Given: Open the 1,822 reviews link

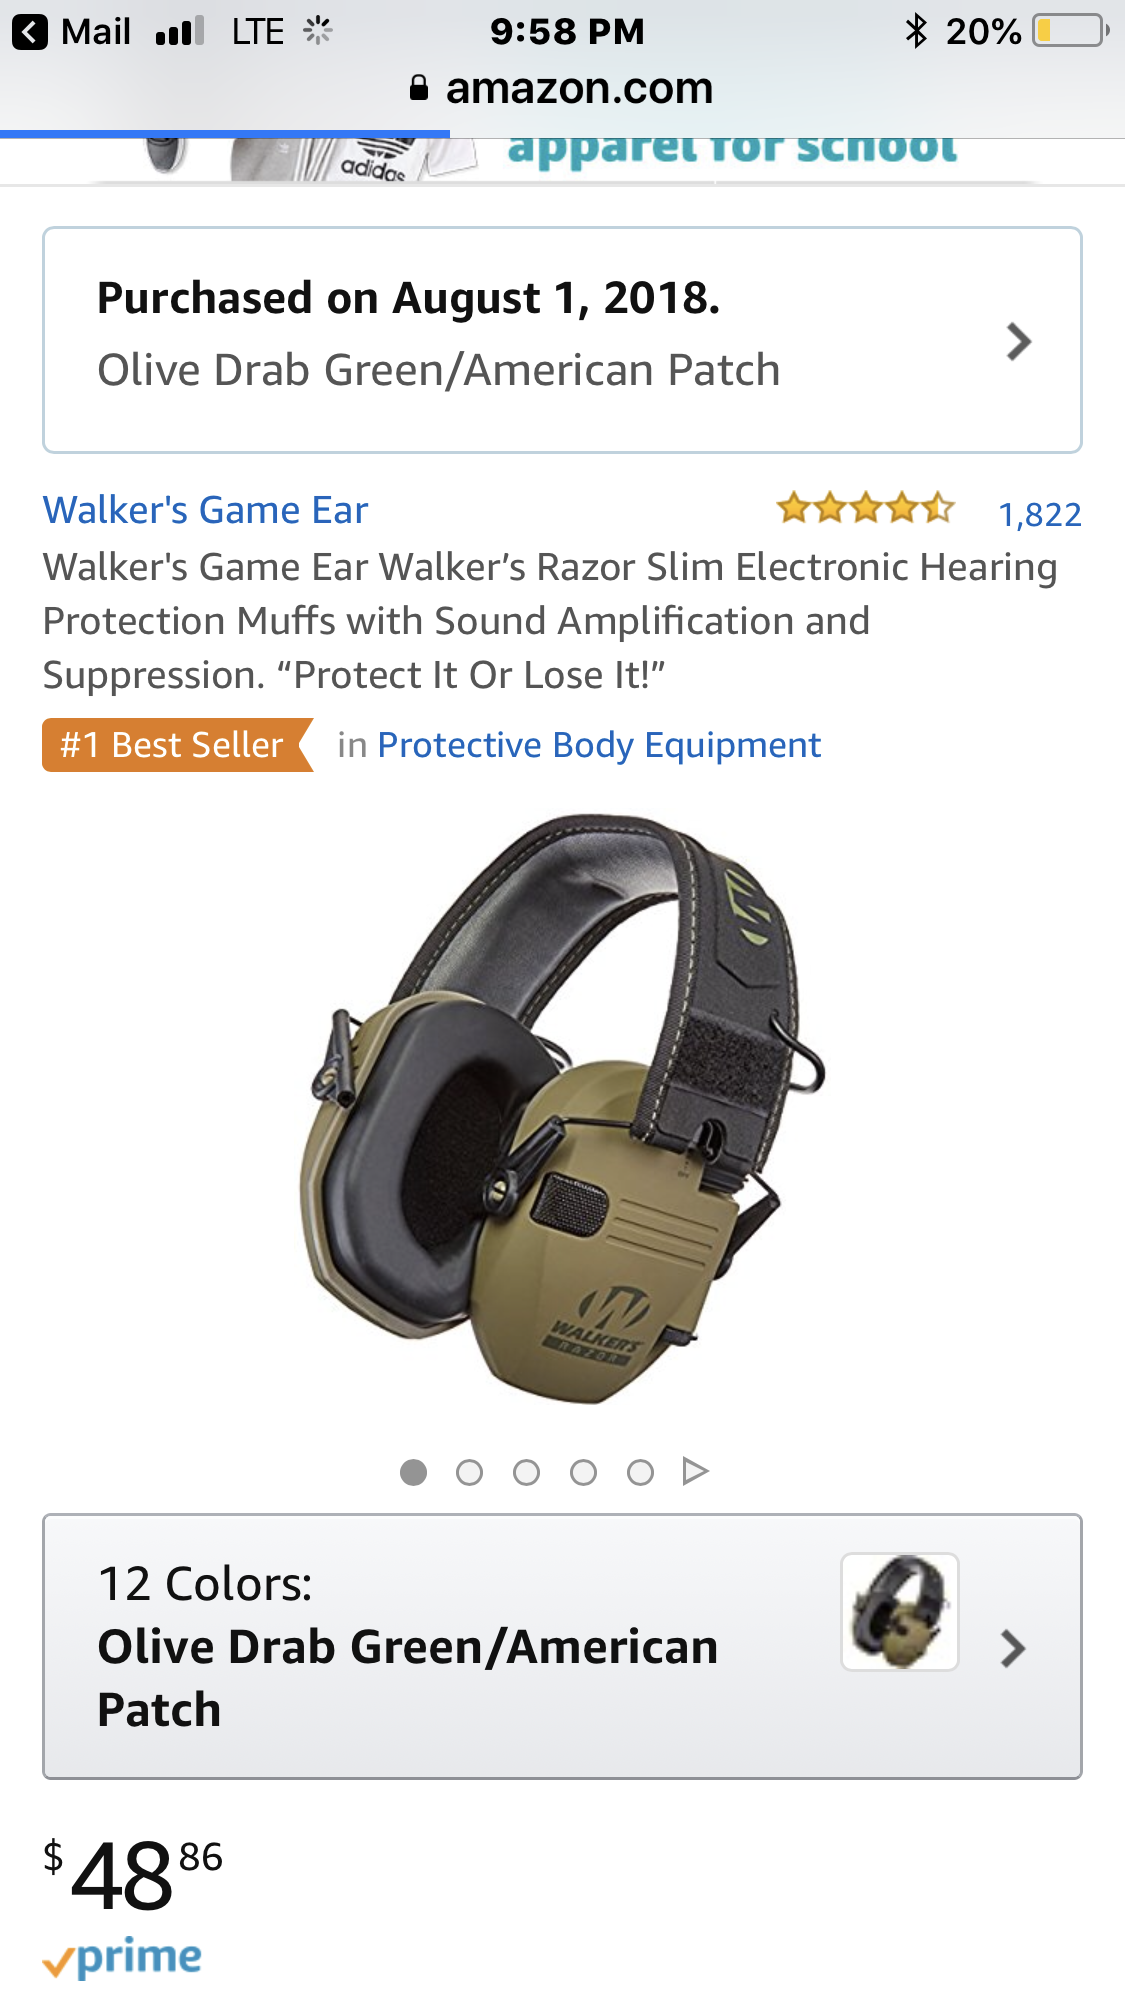Looking at the screenshot, I should pyautogui.click(x=1040, y=514).
